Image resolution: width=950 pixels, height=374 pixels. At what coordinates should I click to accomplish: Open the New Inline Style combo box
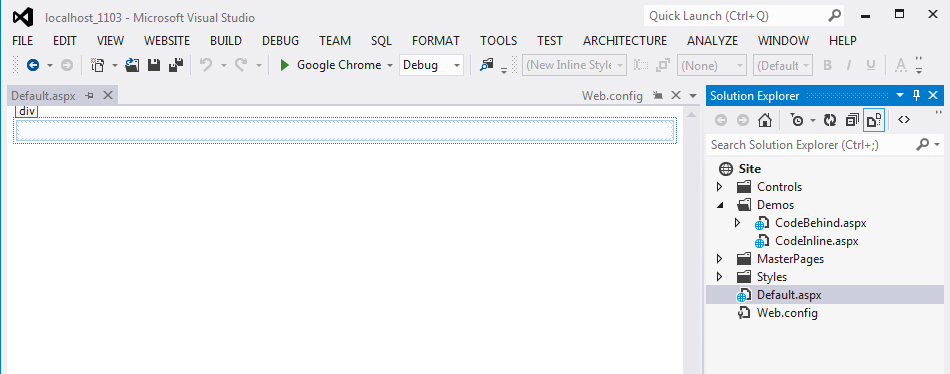coord(574,65)
